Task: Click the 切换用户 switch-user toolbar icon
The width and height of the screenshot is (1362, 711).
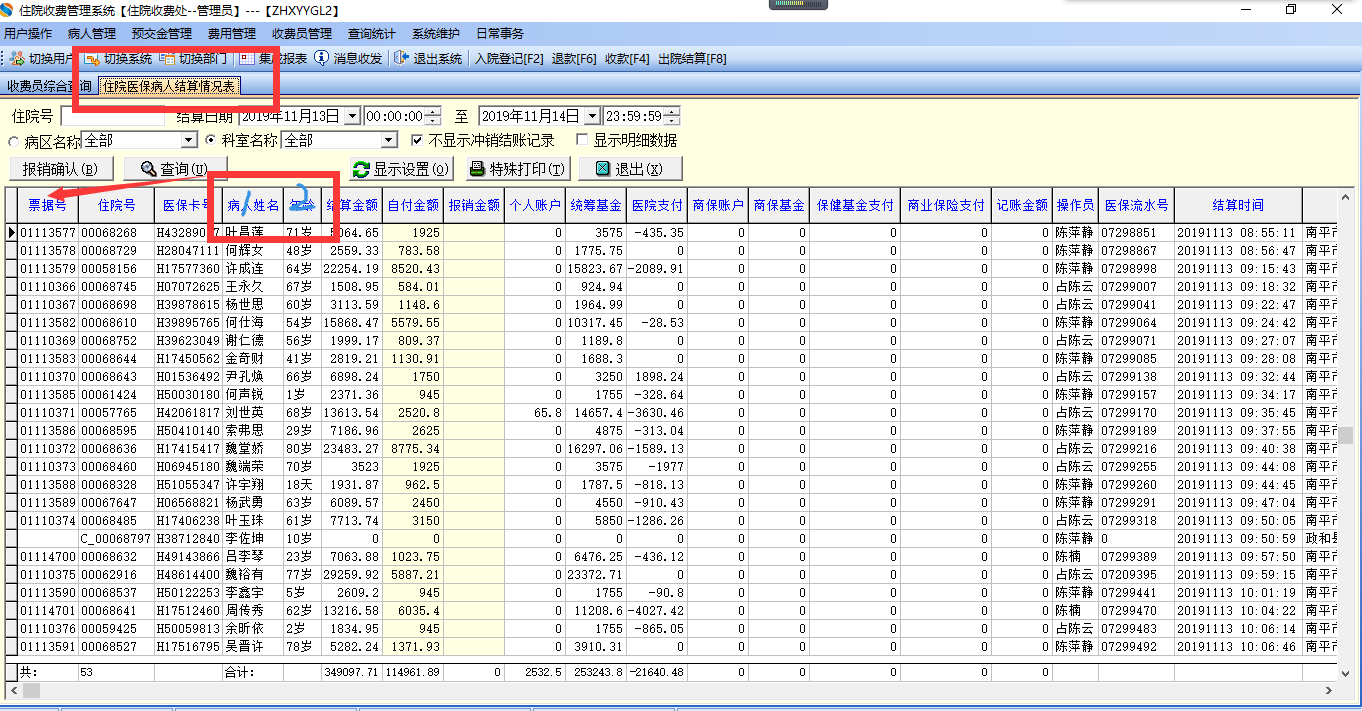Action: (x=16, y=59)
